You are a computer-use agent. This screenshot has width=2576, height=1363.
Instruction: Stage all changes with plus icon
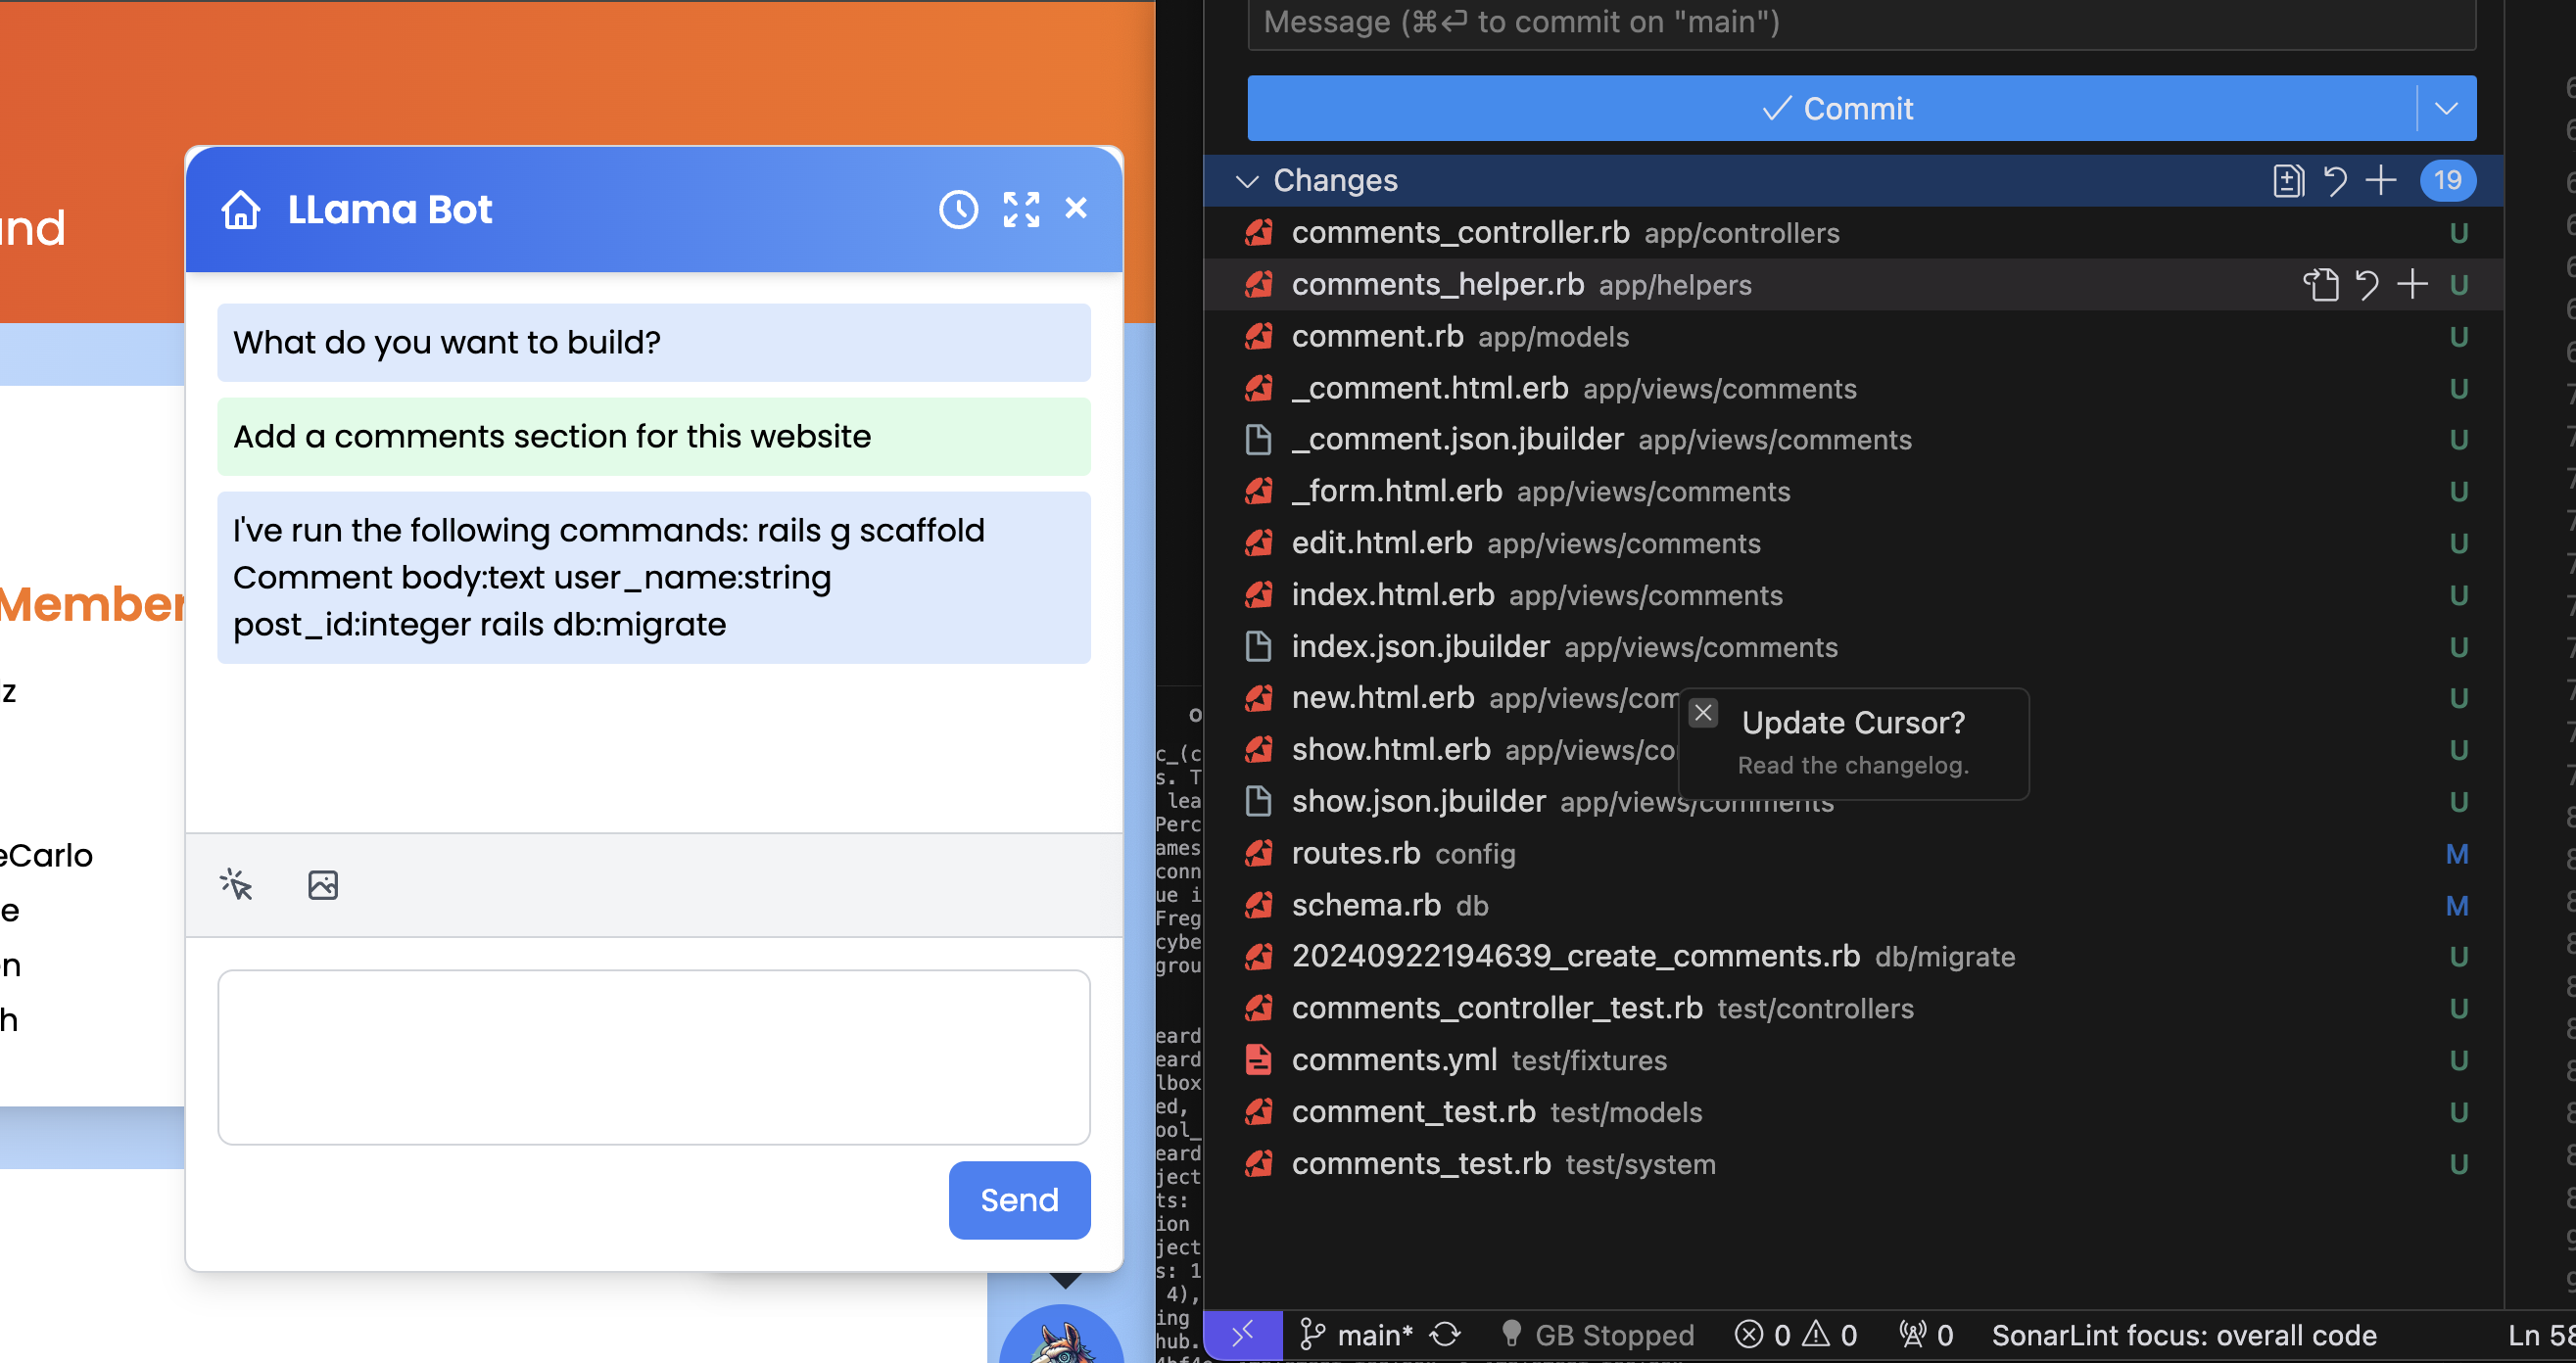[x=2381, y=181]
